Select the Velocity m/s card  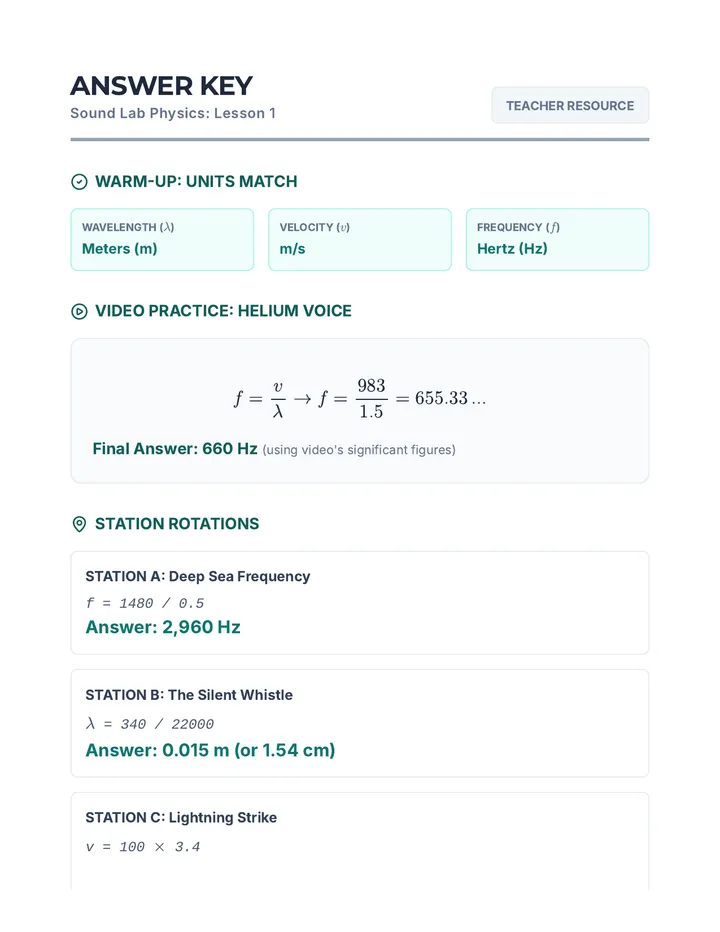pyautogui.click(x=360, y=240)
